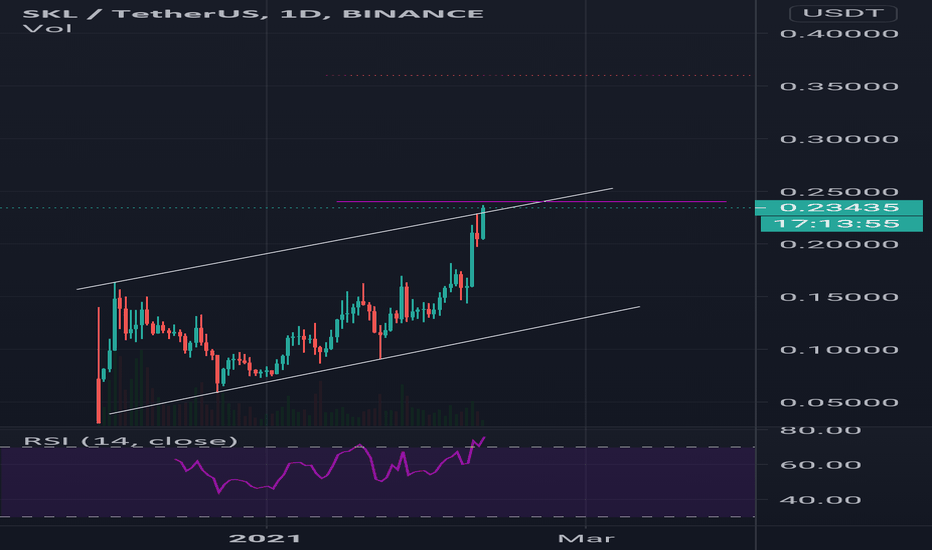Click the RSI 60.00 axis label
The width and height of the screenshot is (932, 550).
820,464
